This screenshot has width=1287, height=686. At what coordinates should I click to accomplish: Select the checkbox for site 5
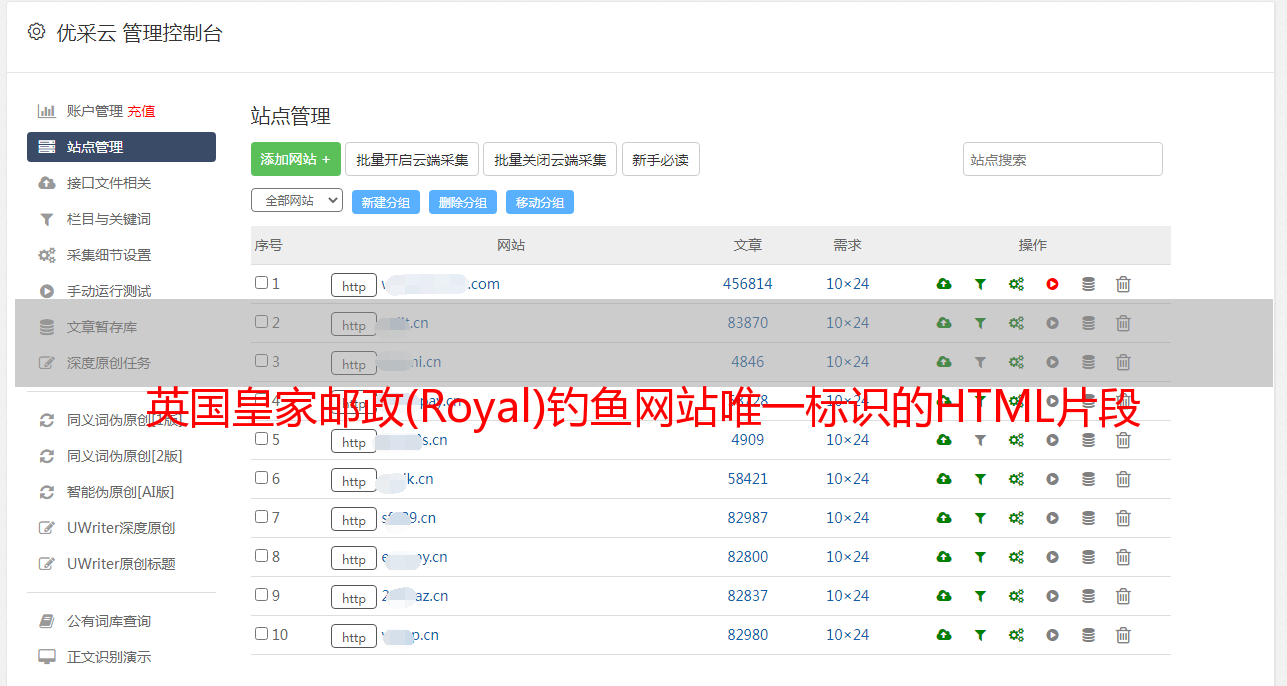point(261,439)
